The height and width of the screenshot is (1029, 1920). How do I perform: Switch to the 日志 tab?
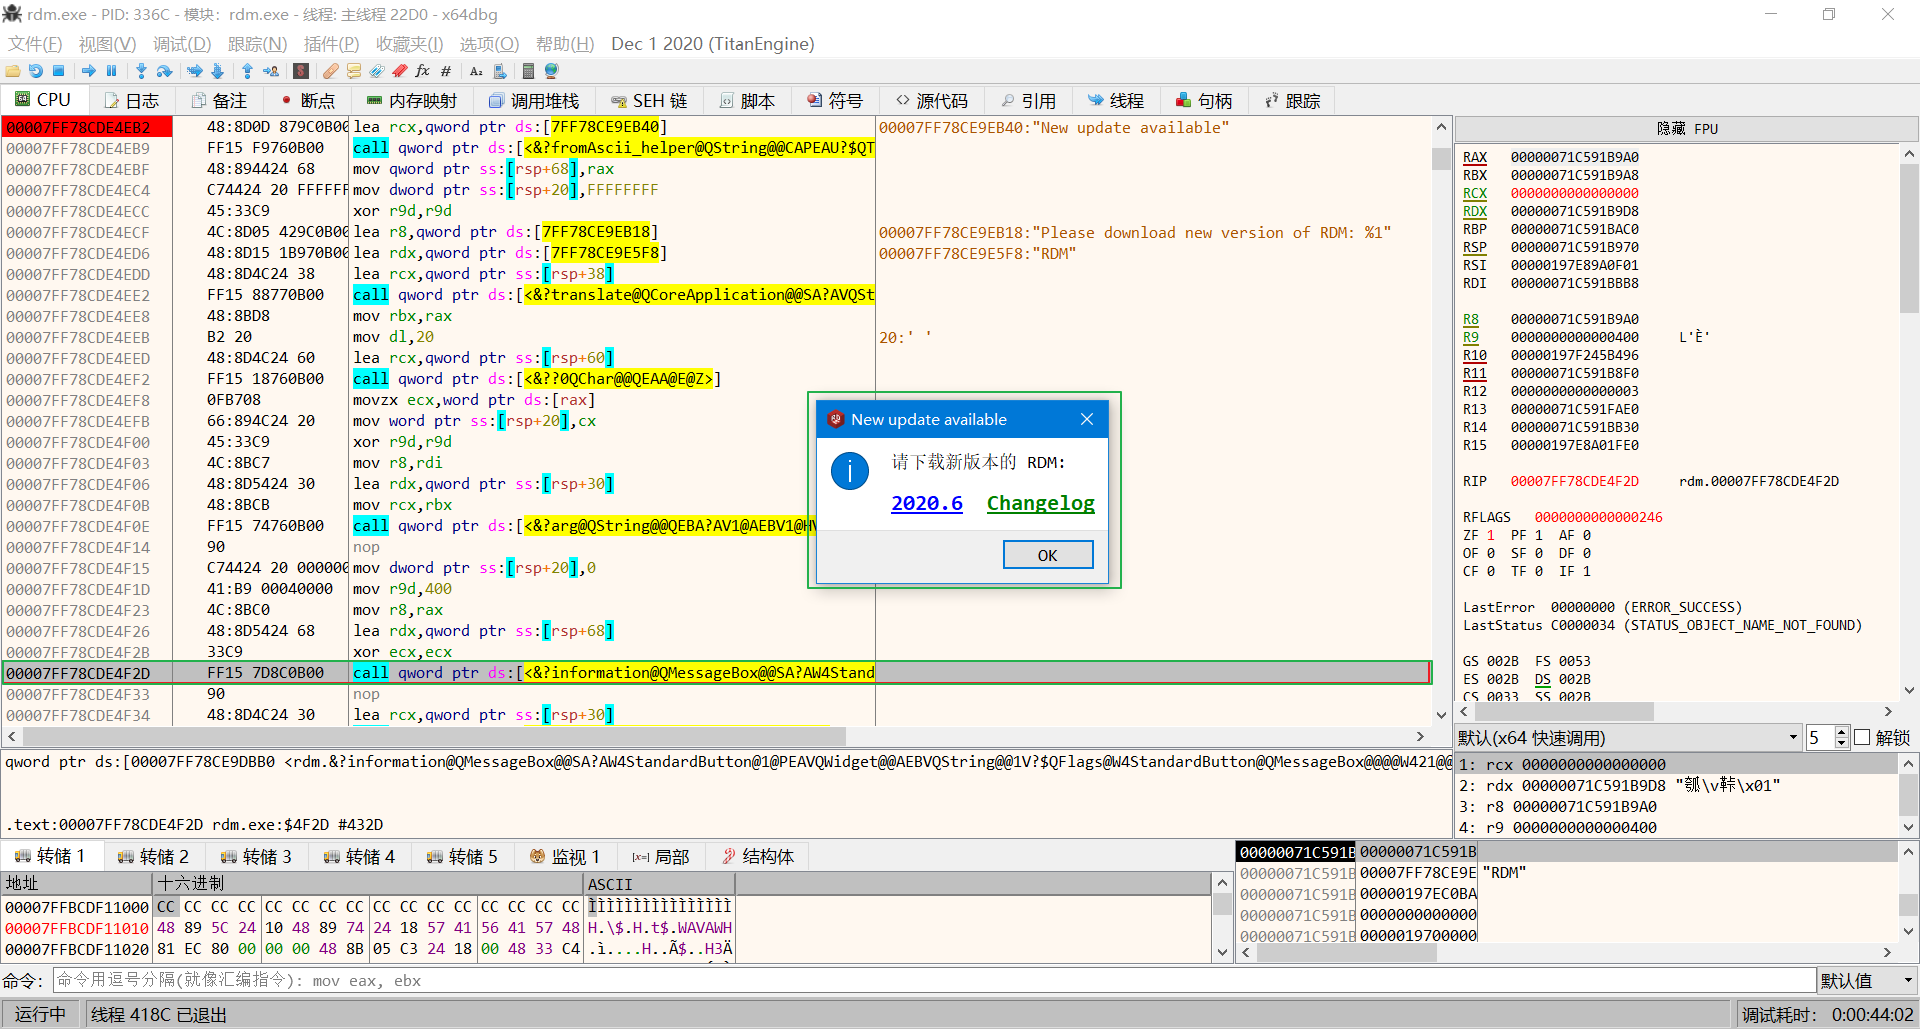(x=132, y=101)
